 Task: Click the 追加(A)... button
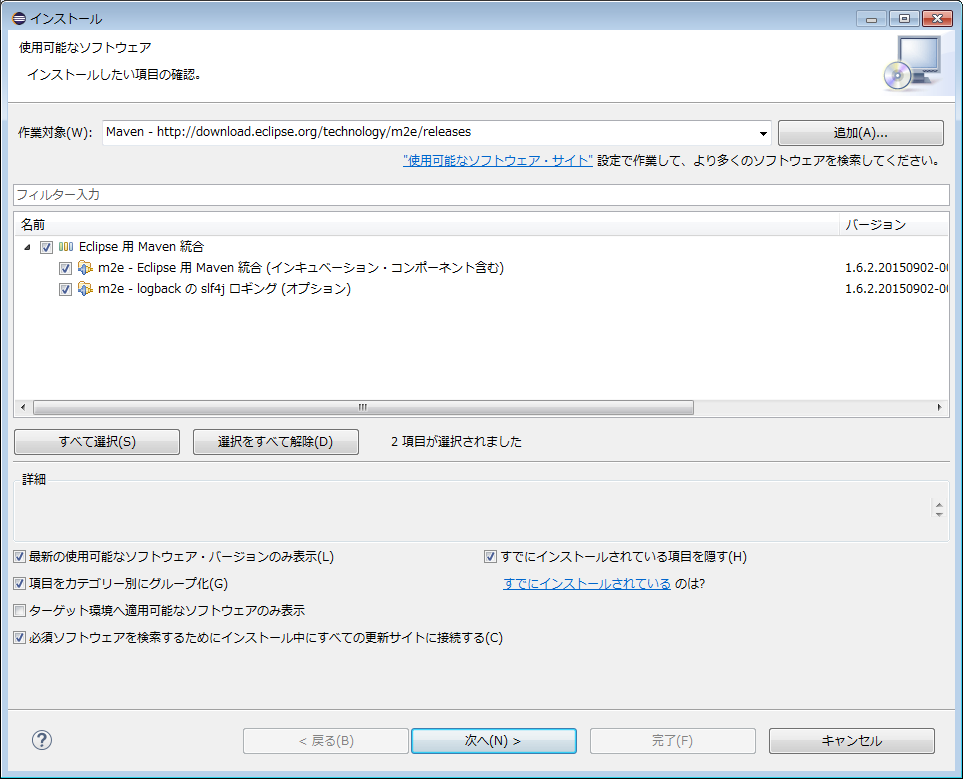[860, 133]
